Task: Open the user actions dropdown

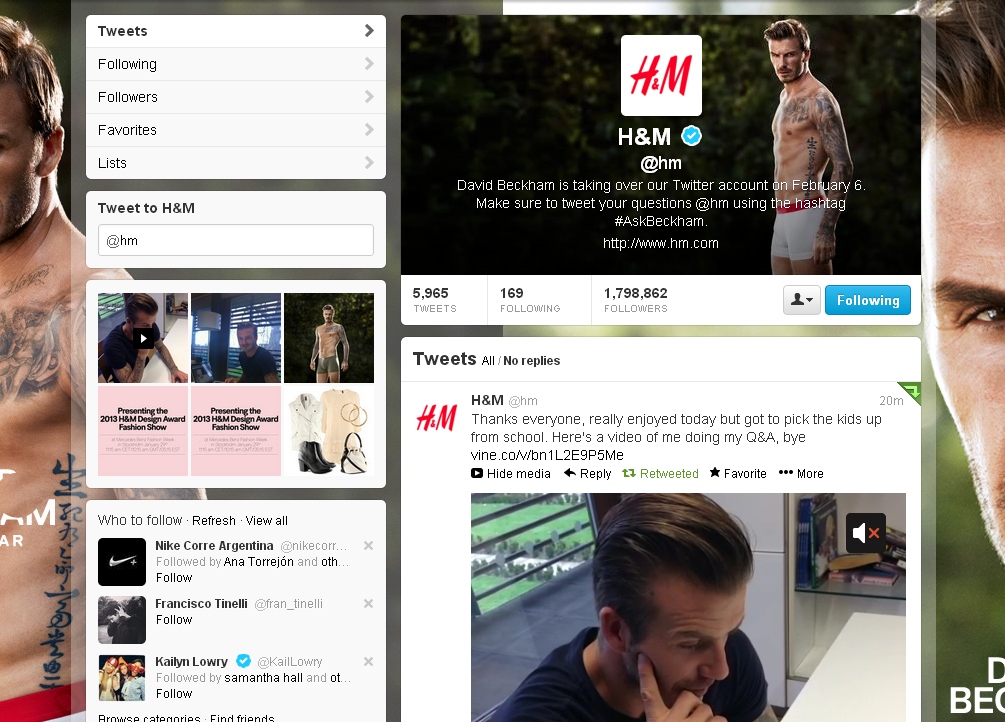Action: pyautogui.click(x=802, y=300)
